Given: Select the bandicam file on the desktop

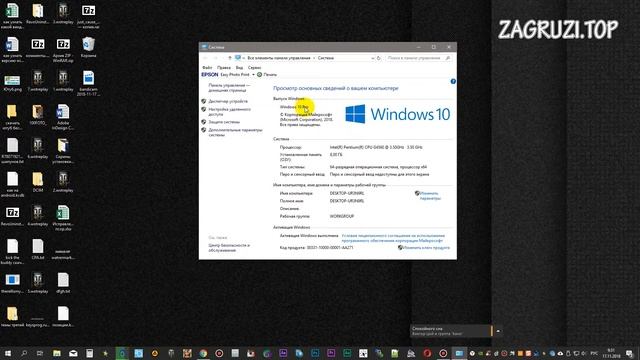Looking at the screenshot, I should (x=88, y=83).
